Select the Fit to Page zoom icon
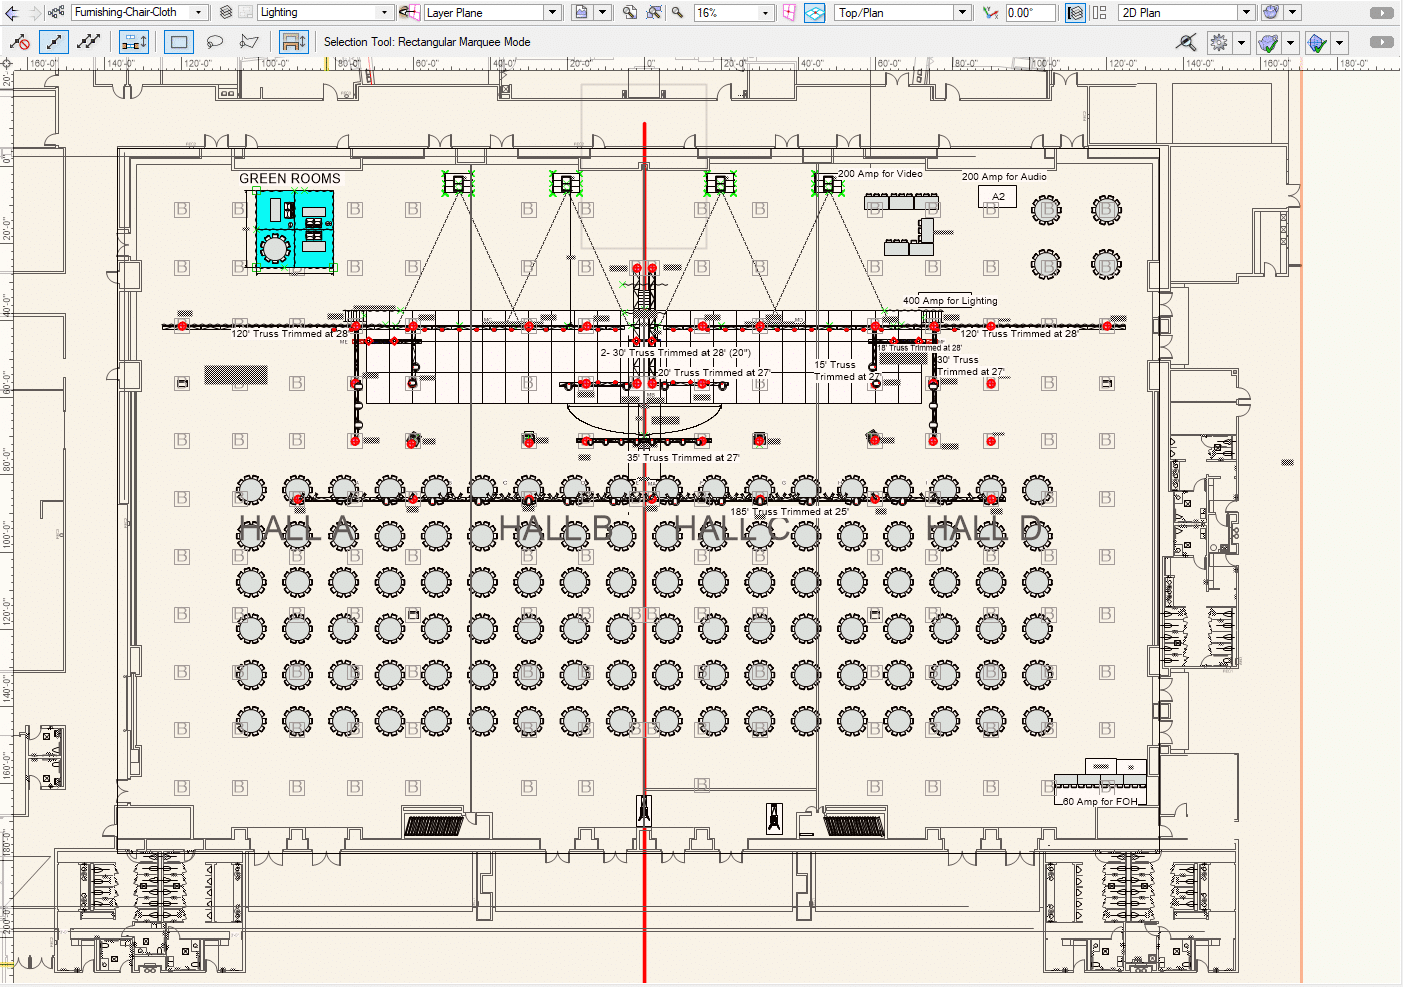Image resolution: width=1403 pixels, height=987 pixels. 630,12
